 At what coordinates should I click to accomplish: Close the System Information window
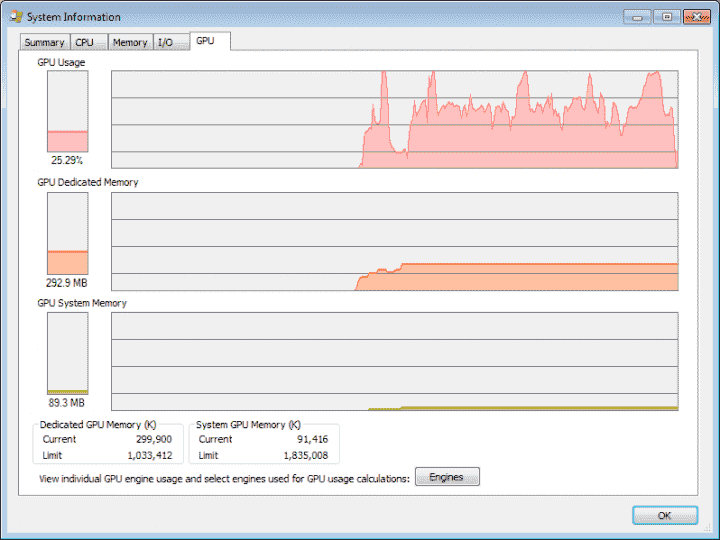(697, 17)
